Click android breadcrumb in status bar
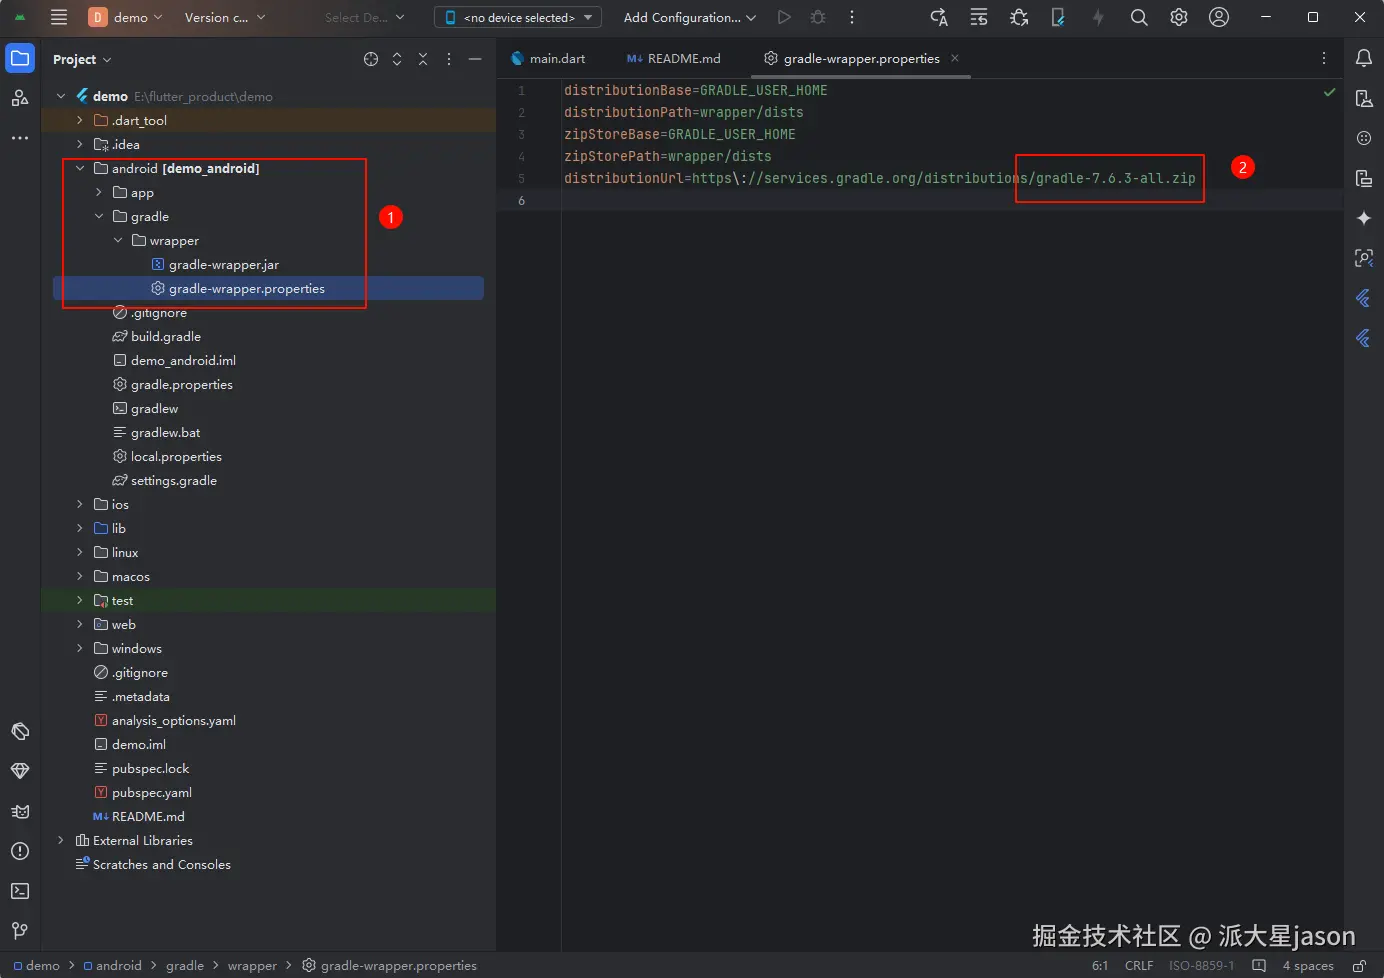Screen dimensions: 1384x978 tap(113, 965)
